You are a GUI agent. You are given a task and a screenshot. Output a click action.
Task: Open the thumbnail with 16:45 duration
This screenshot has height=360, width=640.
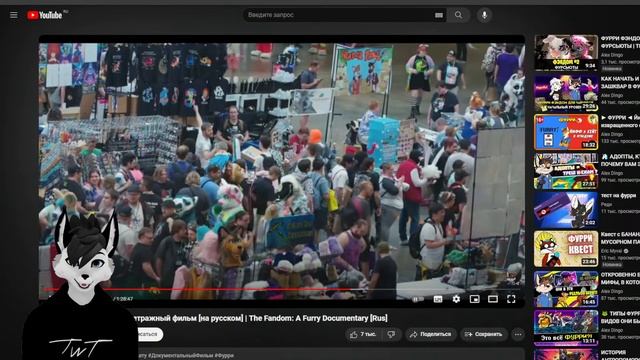click(566, 289)
